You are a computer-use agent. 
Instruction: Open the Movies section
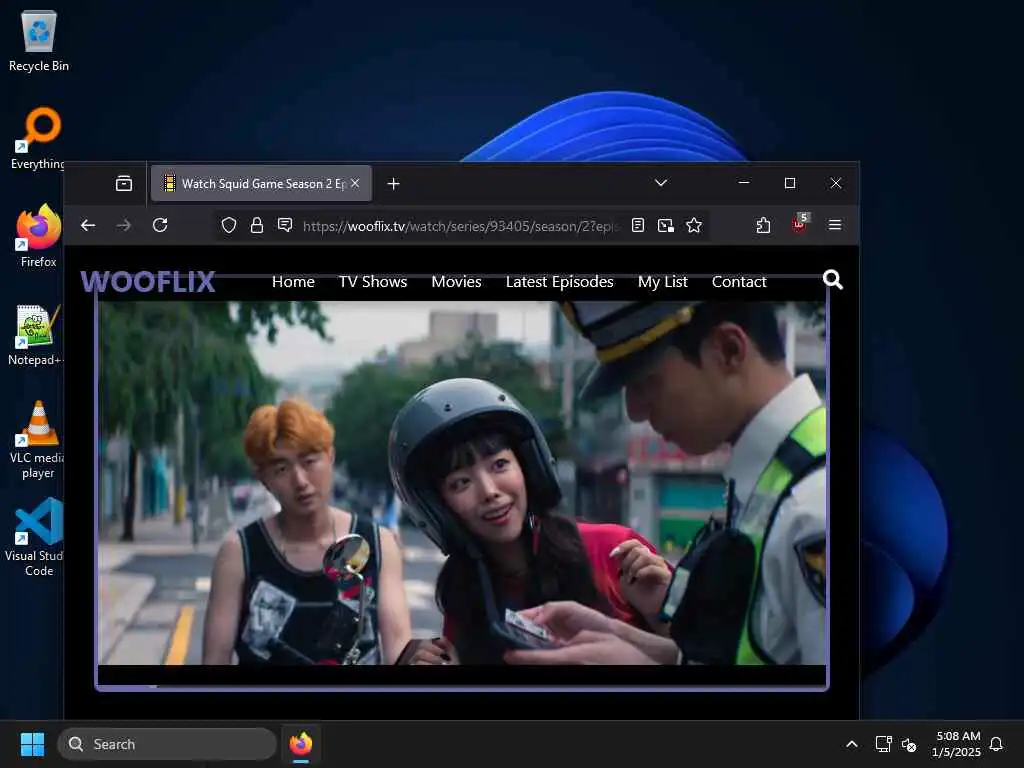point(456,281)
